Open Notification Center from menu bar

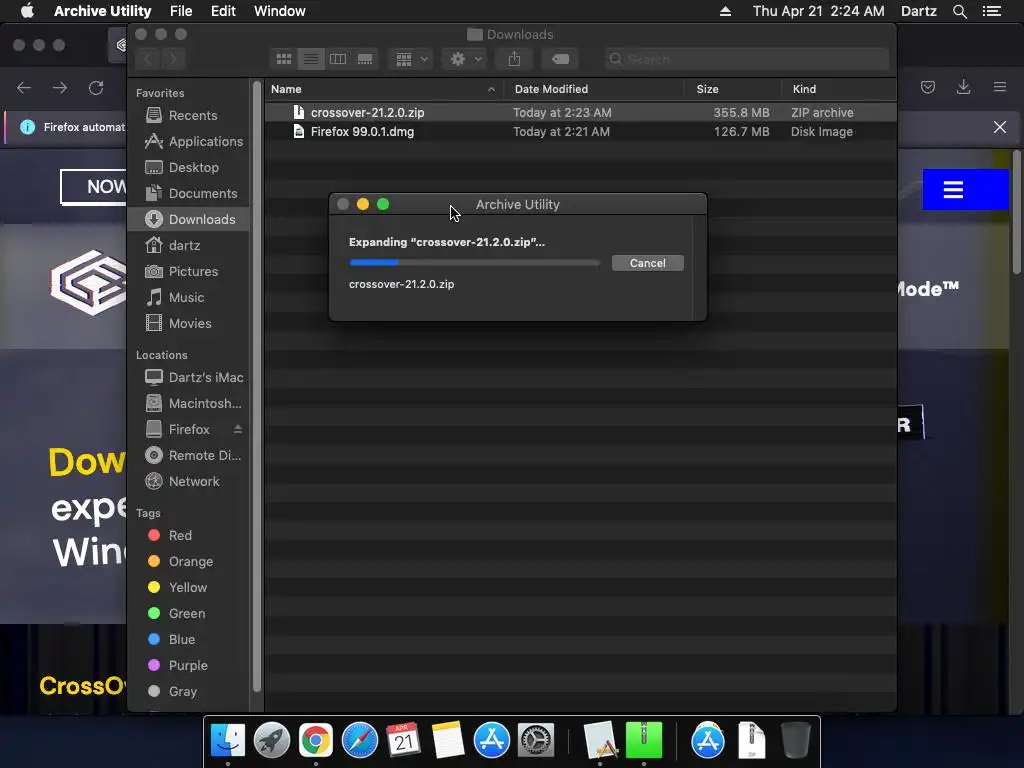point(992,11)
